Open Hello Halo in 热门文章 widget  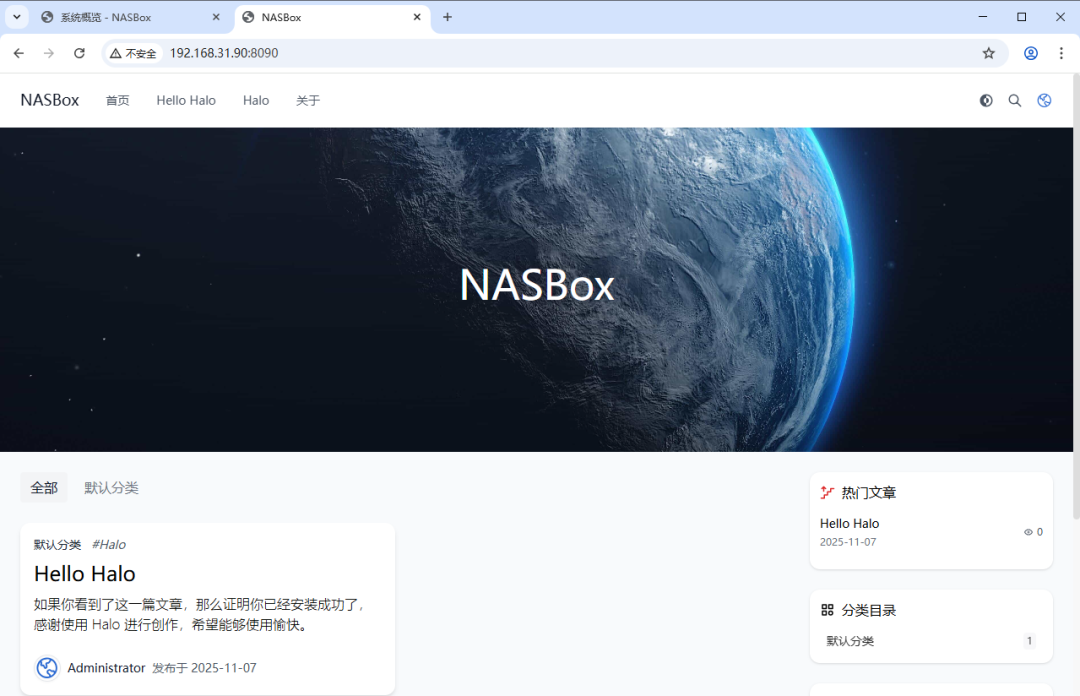coord(849,524)
